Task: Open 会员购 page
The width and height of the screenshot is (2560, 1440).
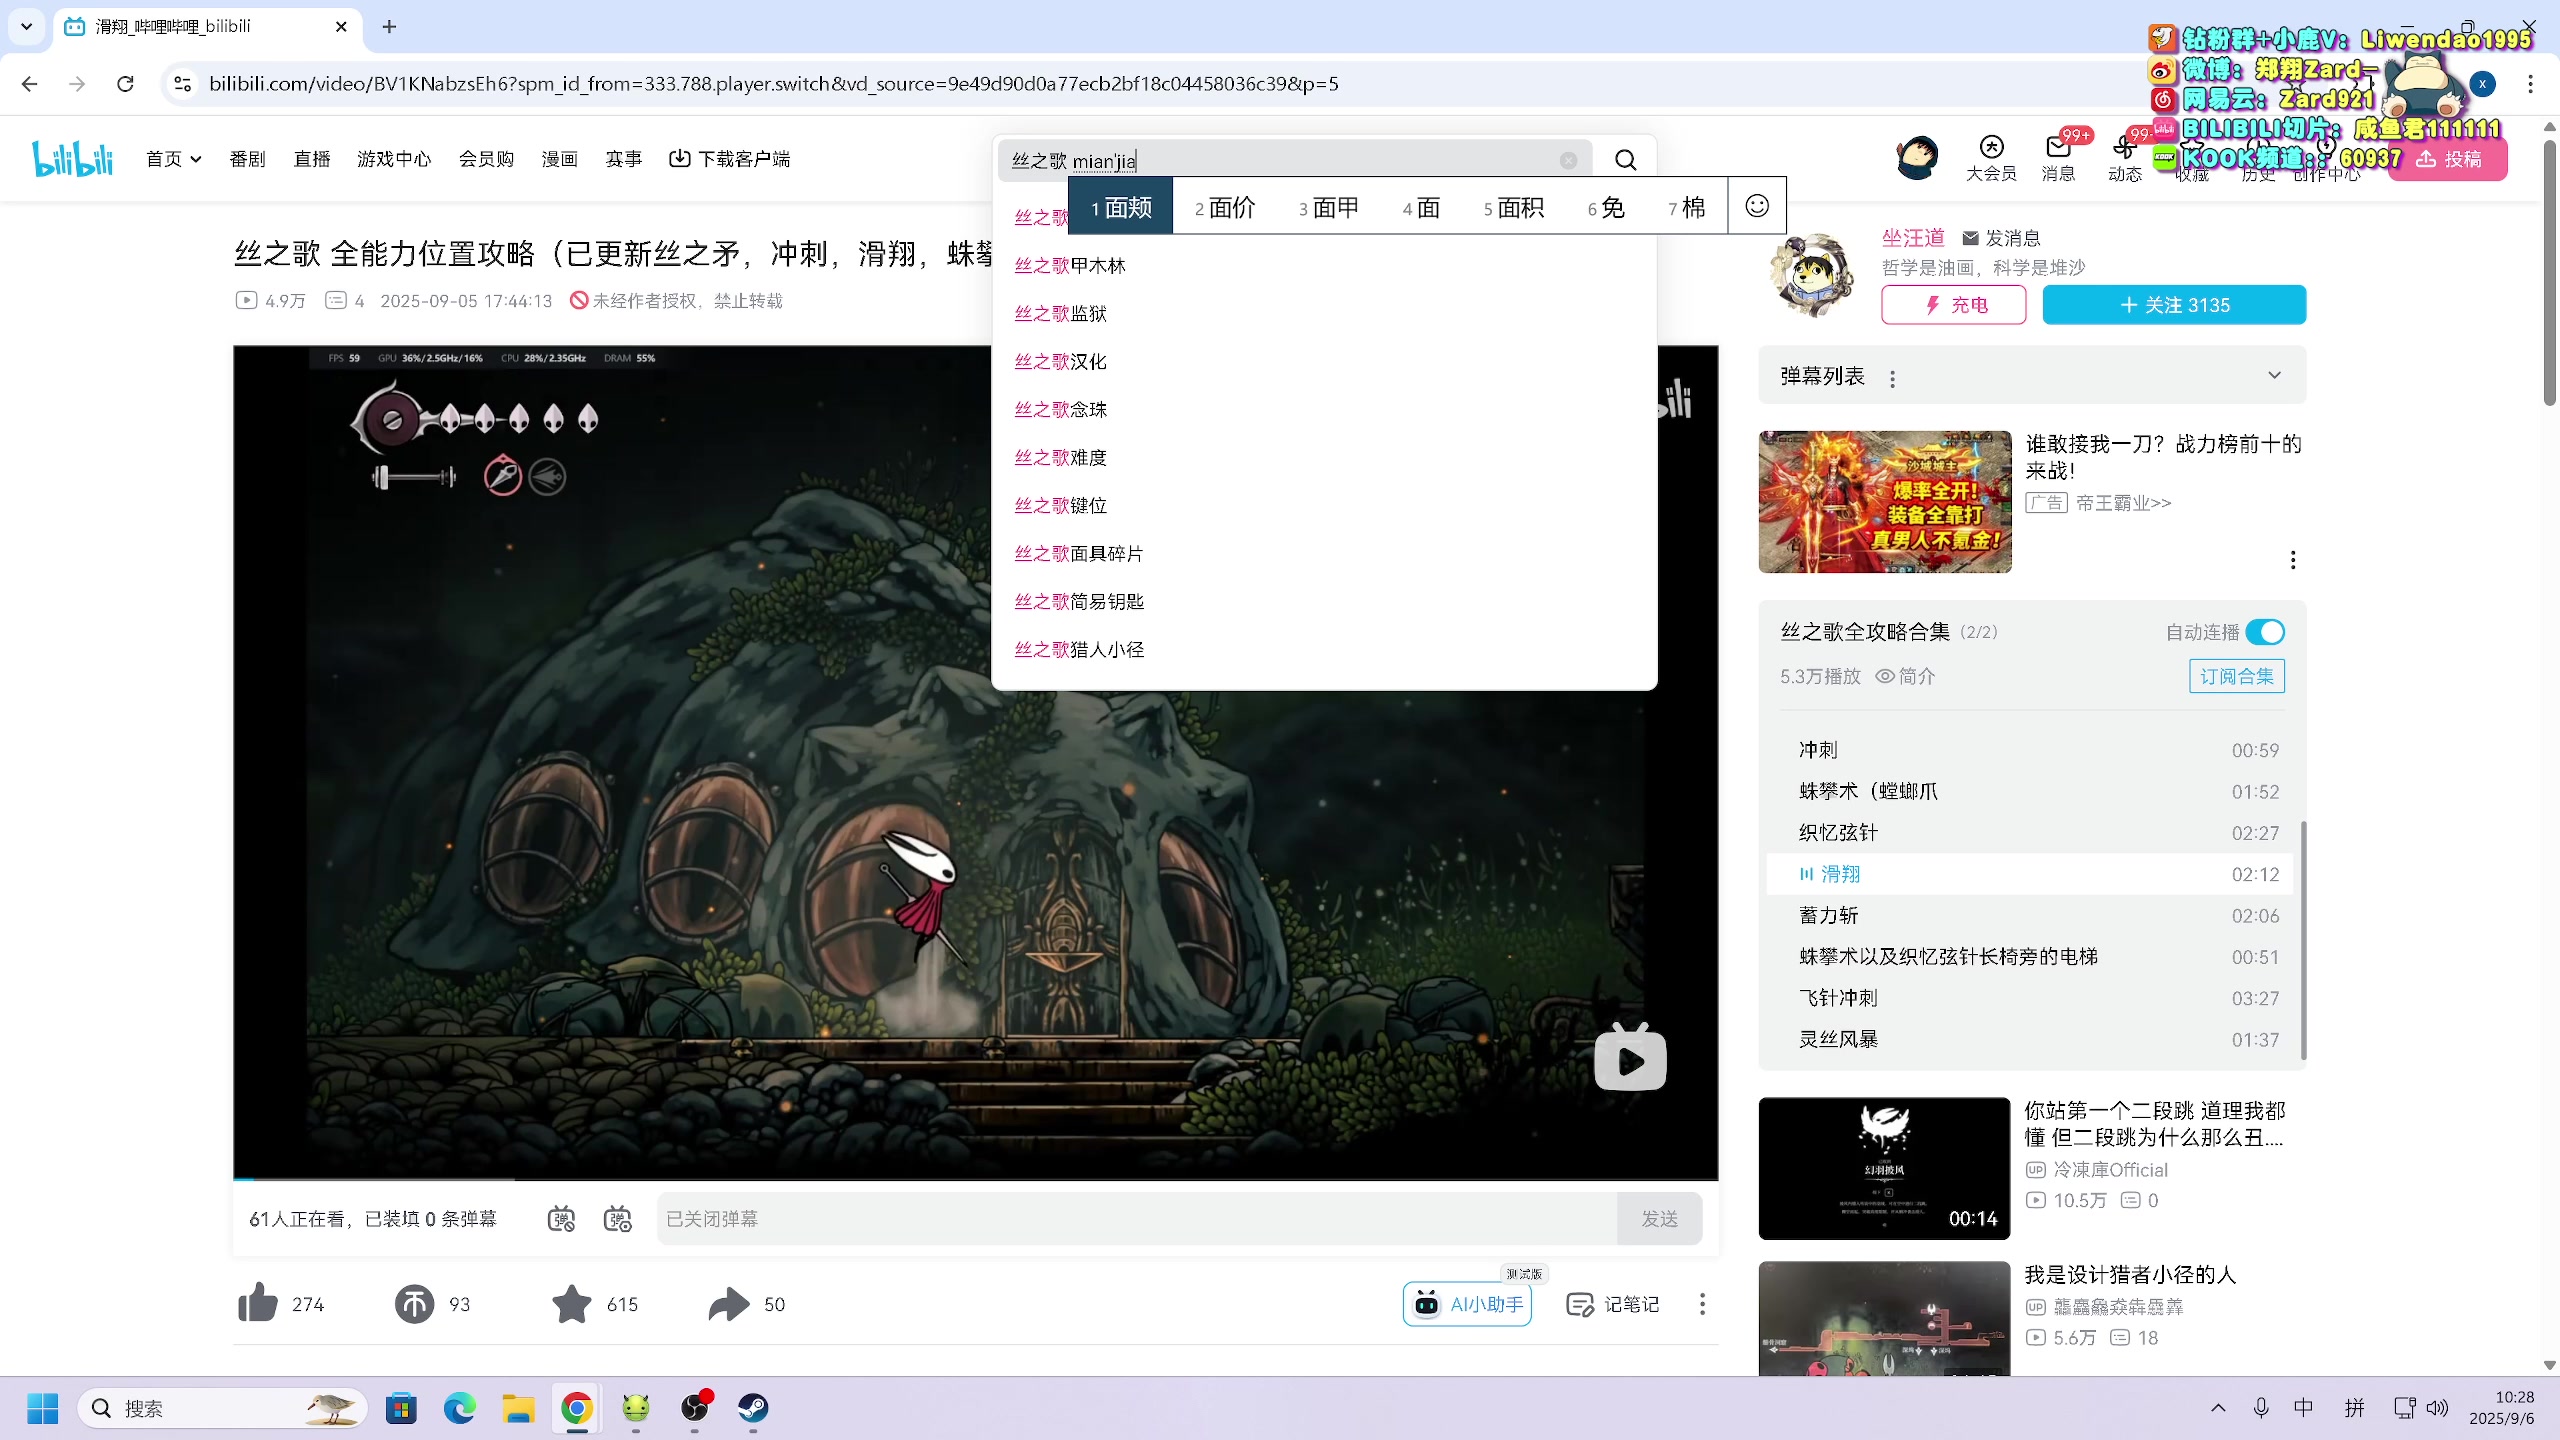Action: (486, 158)
